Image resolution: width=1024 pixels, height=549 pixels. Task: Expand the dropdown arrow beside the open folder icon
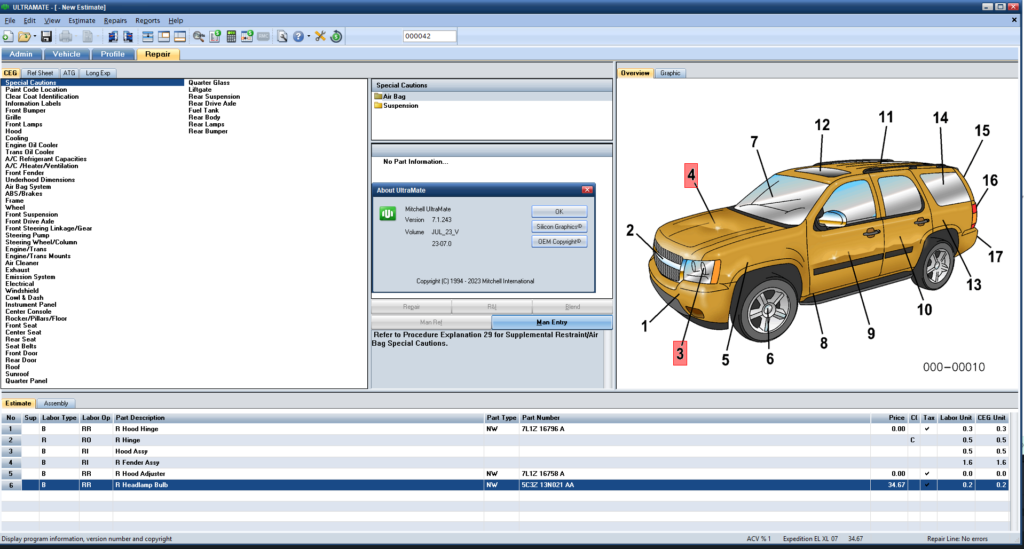(x=35, y=37)
